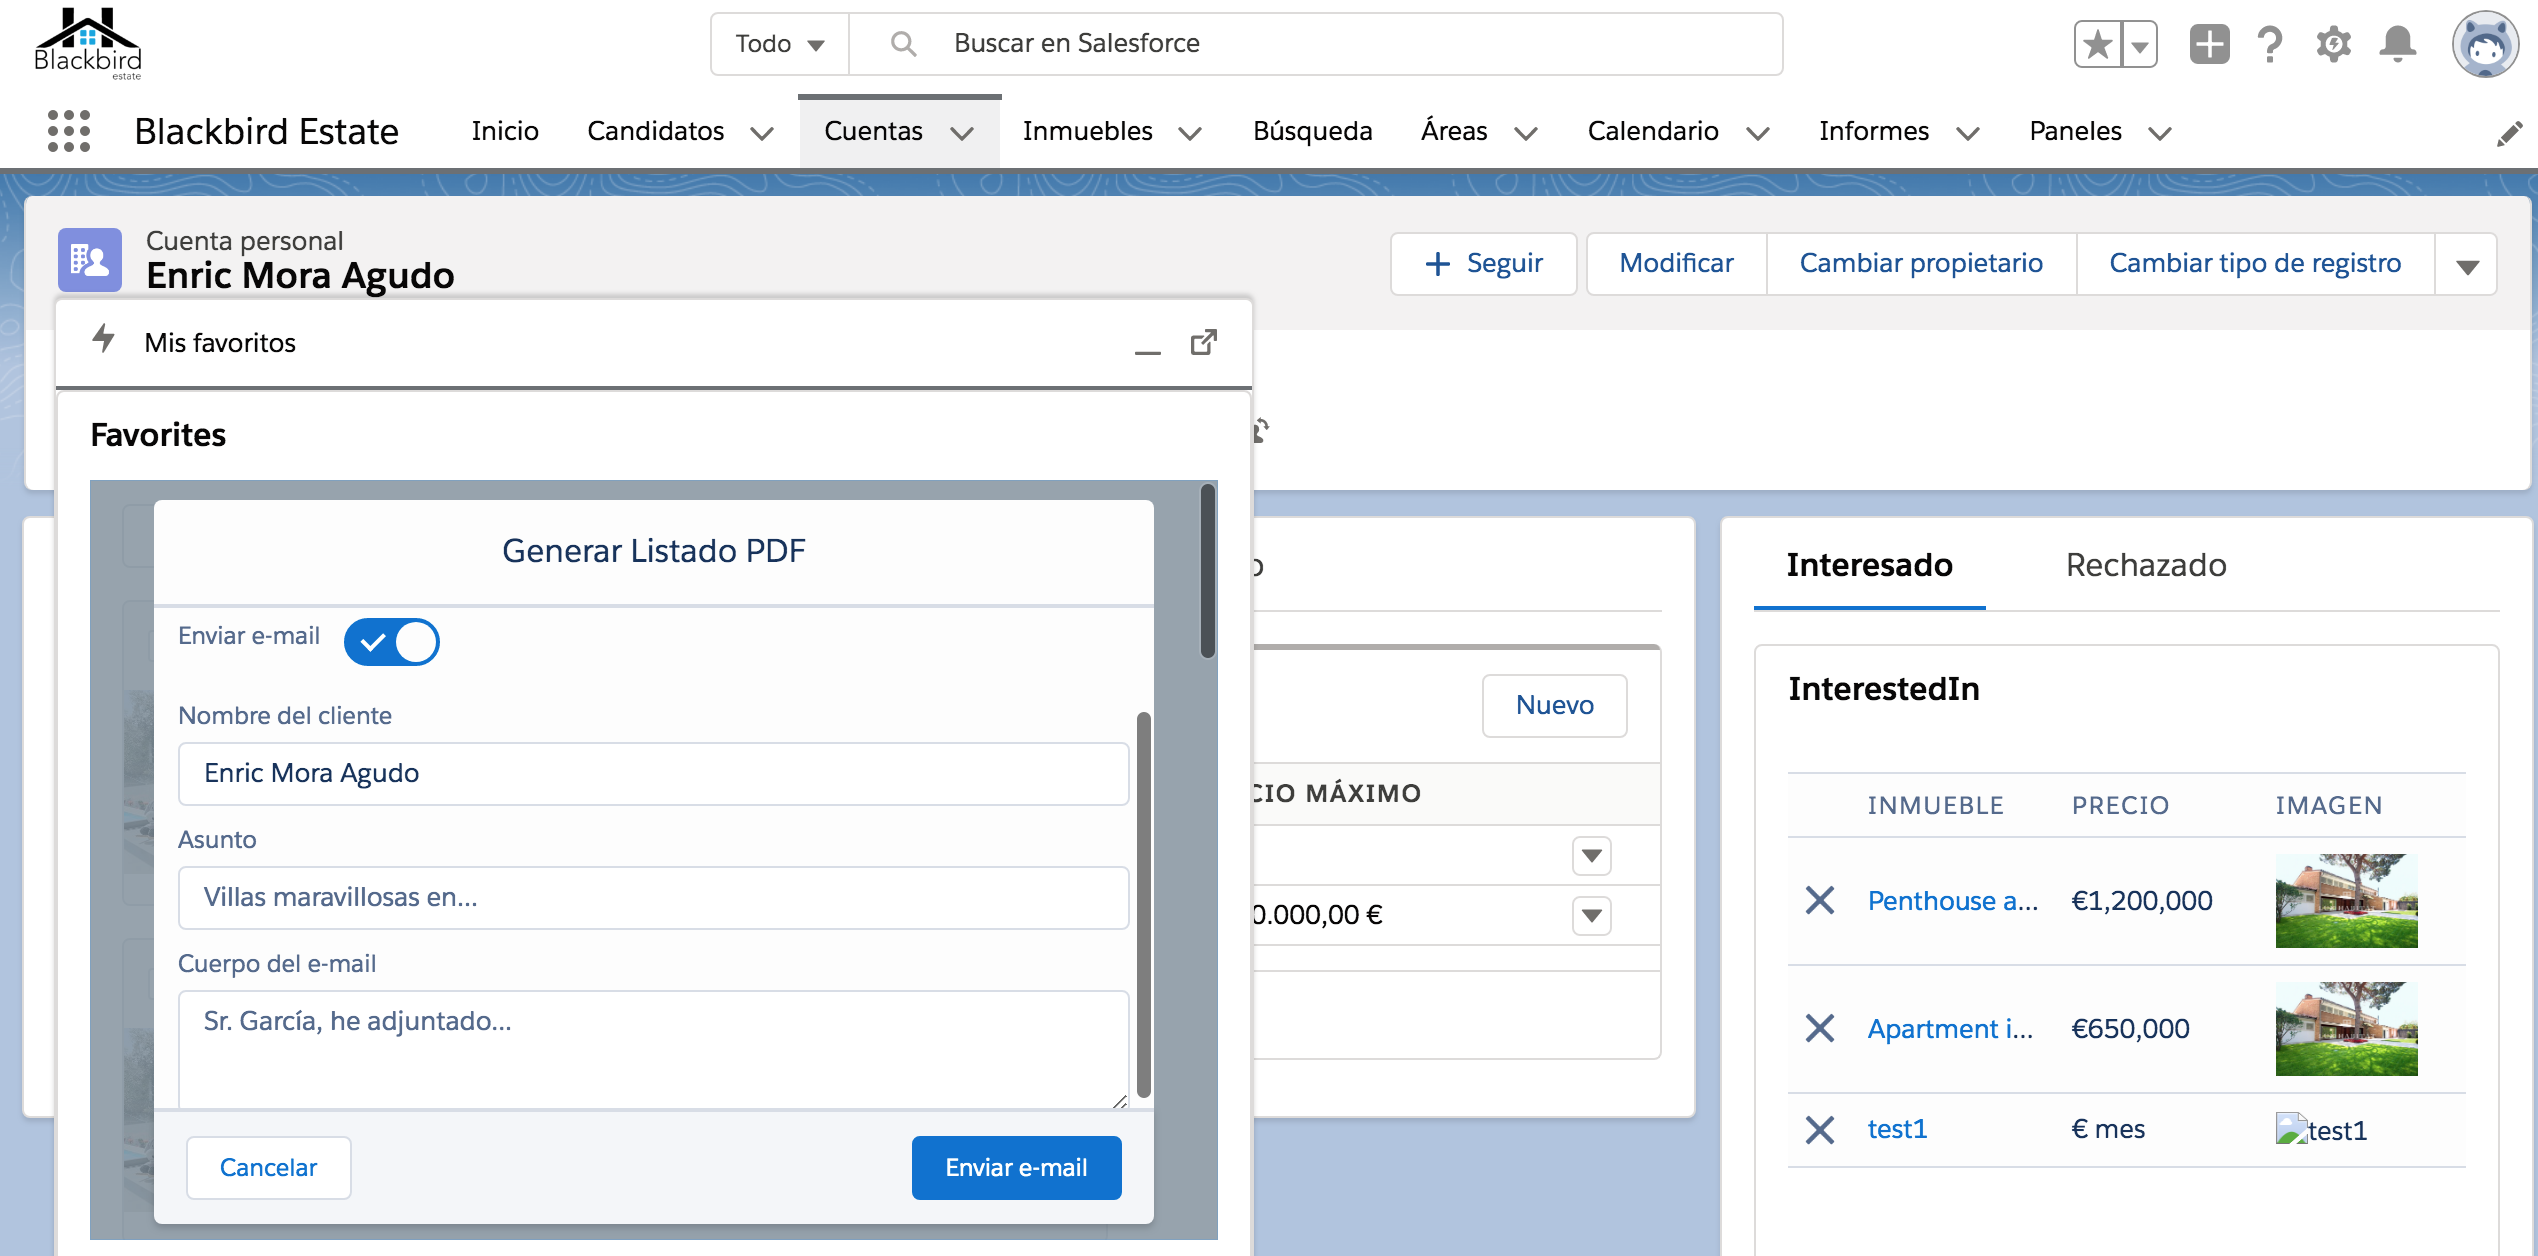Click the Enviar e-mail submit button

tap(1016, 1167)
